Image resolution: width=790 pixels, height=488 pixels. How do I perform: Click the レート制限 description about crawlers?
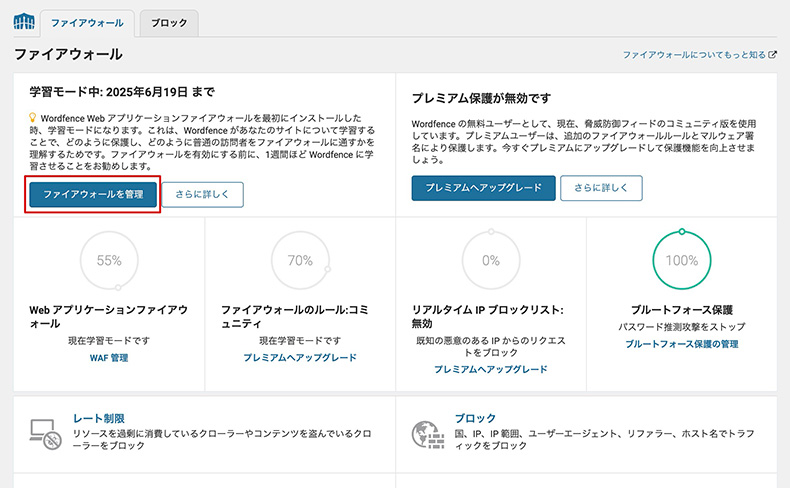[x=222, y=440]
